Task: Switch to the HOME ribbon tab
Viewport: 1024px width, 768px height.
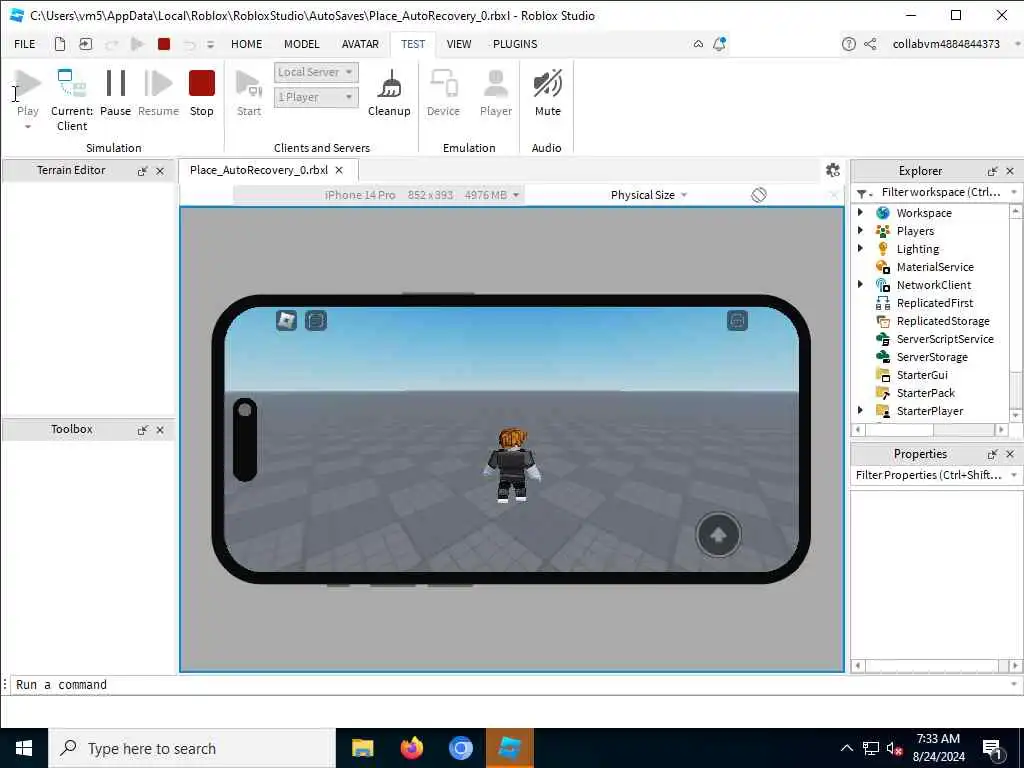Action: coord(246,44)
